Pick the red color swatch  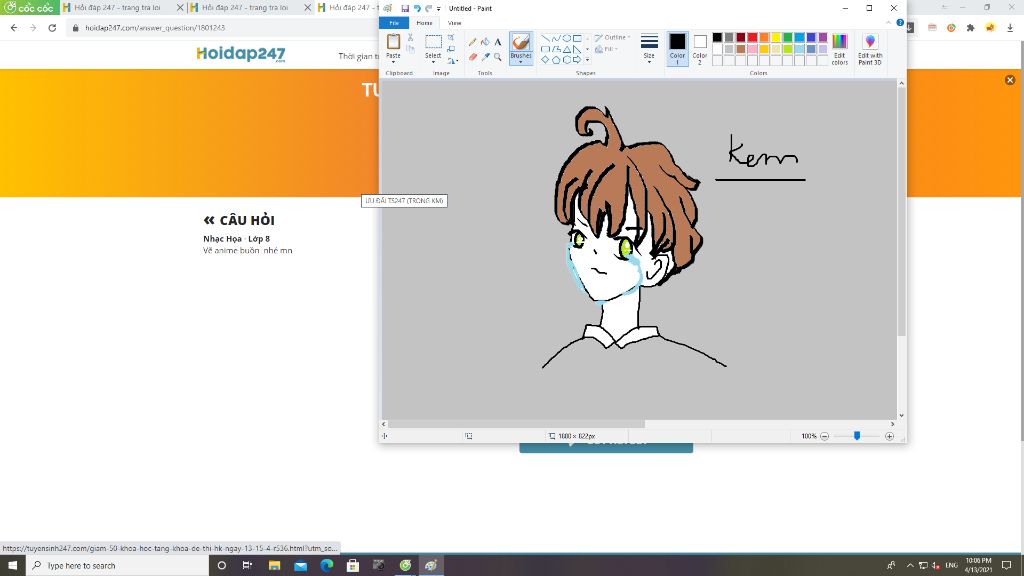click(x=752, y=38)
